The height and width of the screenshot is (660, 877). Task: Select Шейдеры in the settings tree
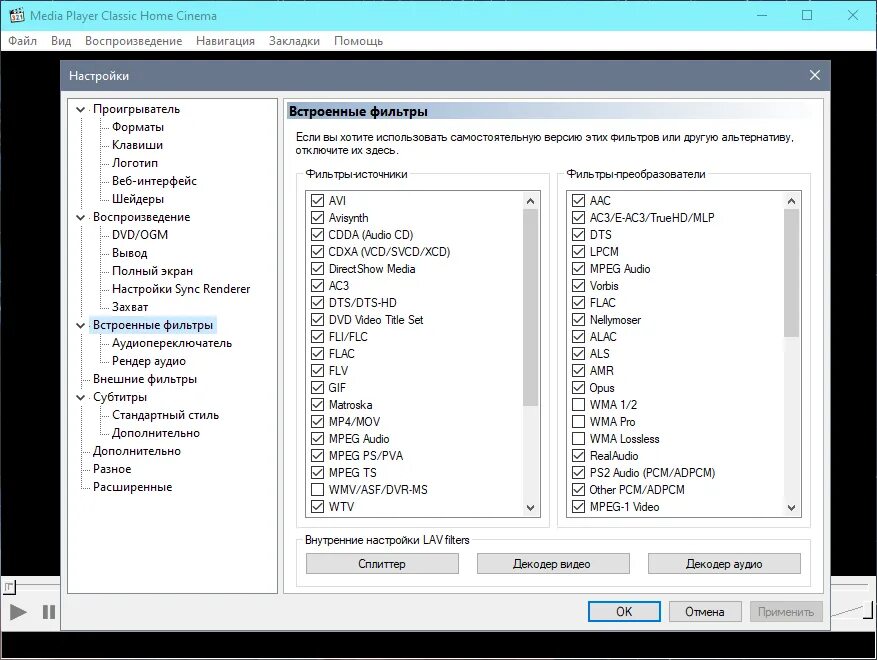(x=138, y=199)
